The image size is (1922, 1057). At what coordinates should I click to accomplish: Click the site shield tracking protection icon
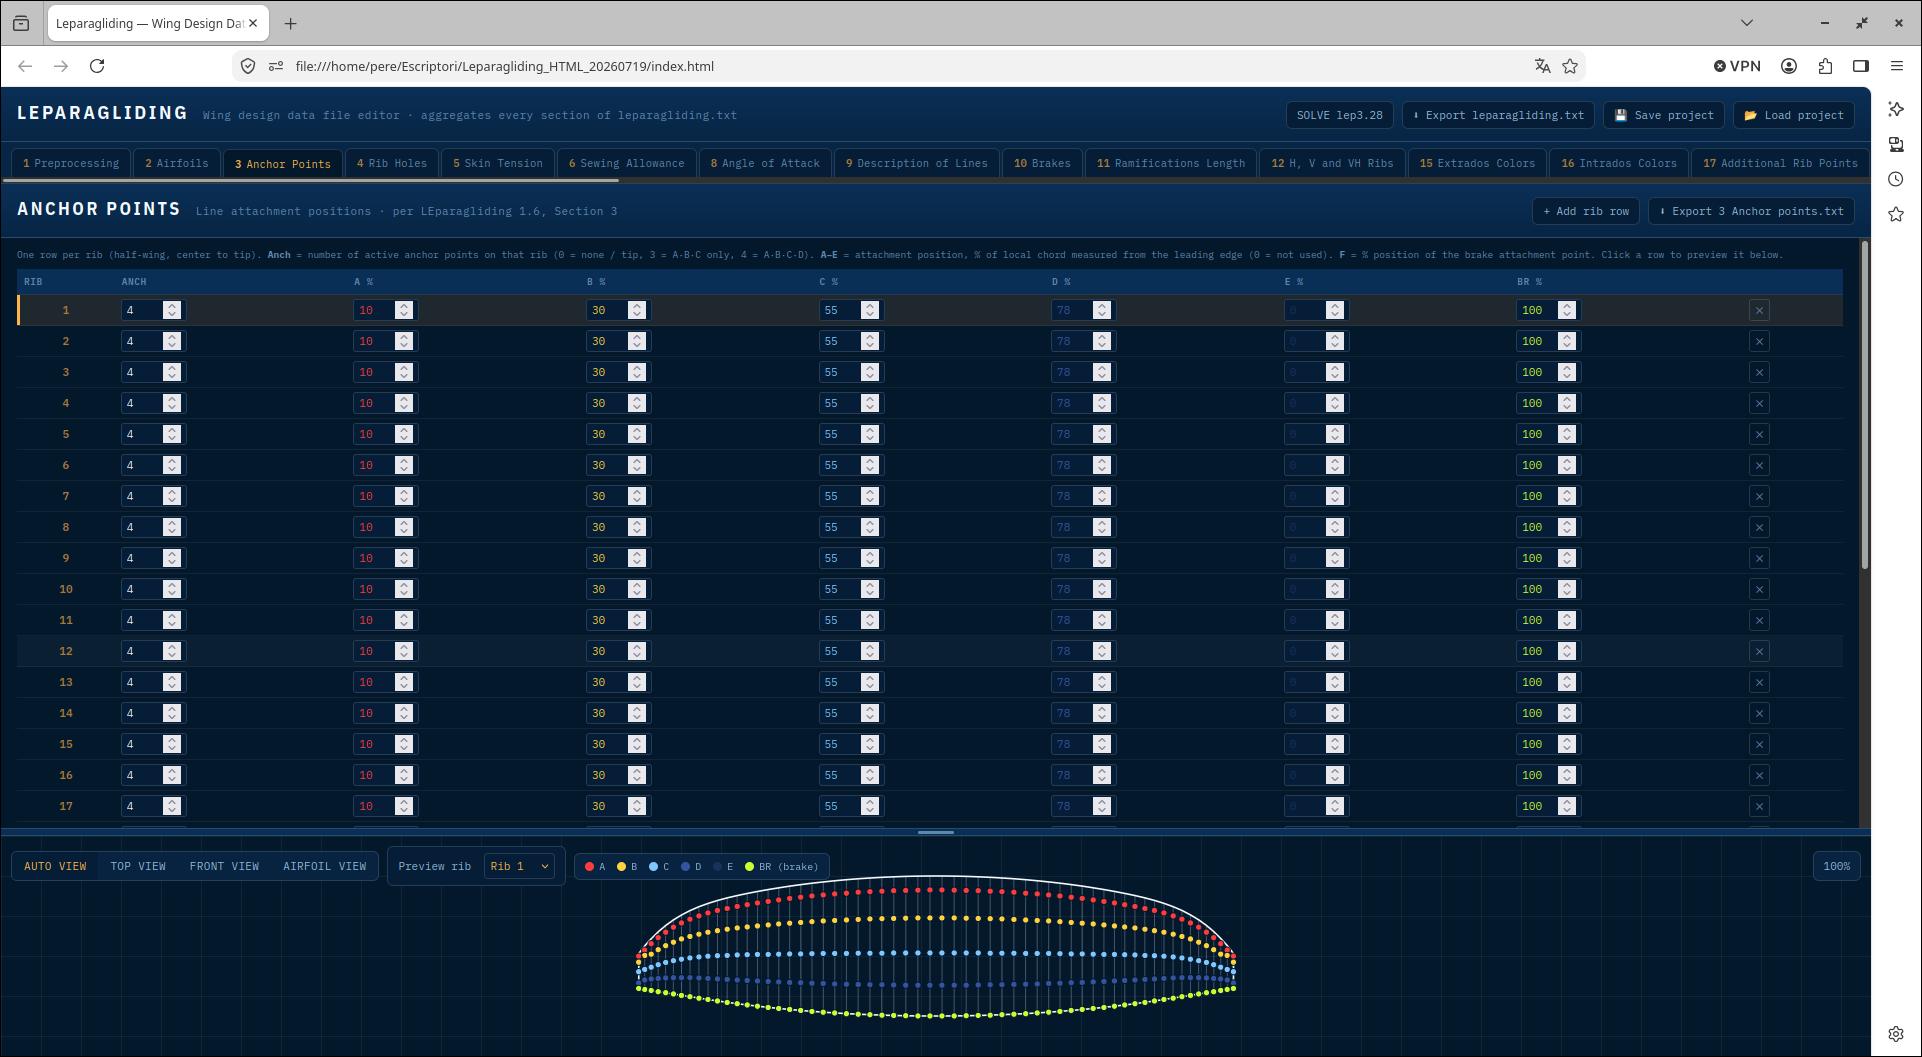[x=248, y=66]
